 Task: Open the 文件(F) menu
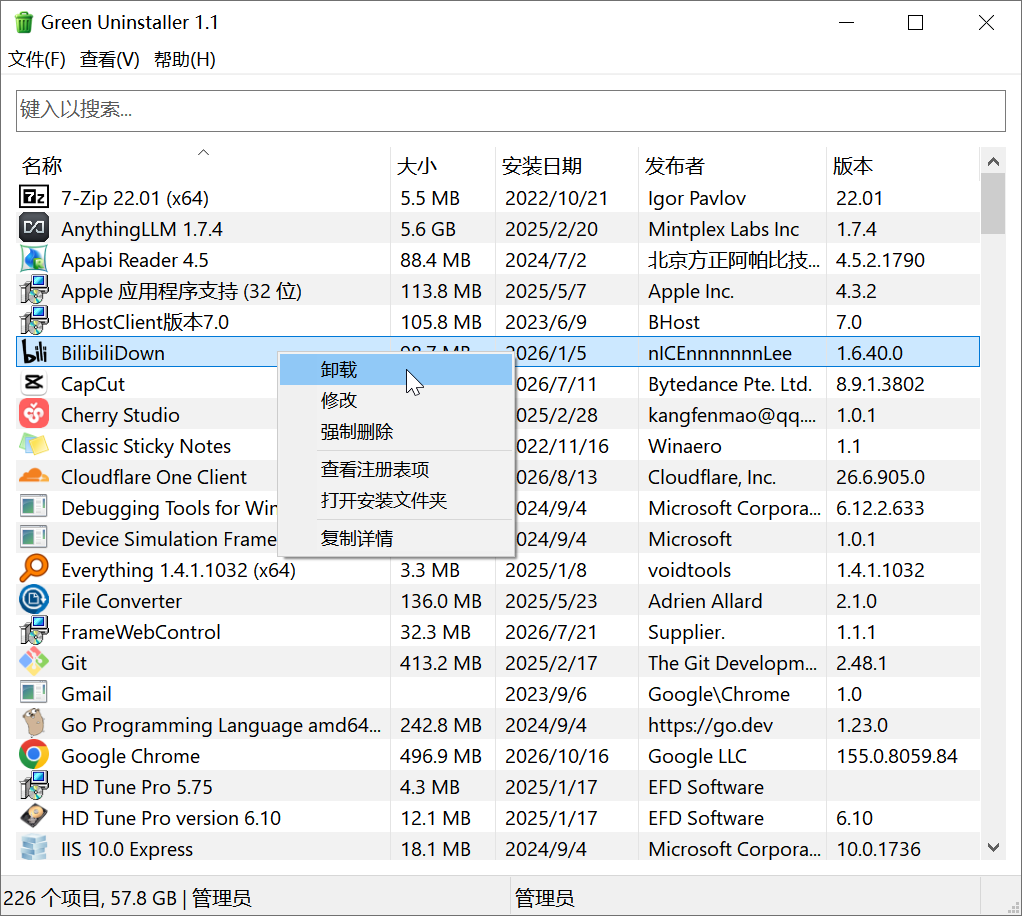(37, 59)
